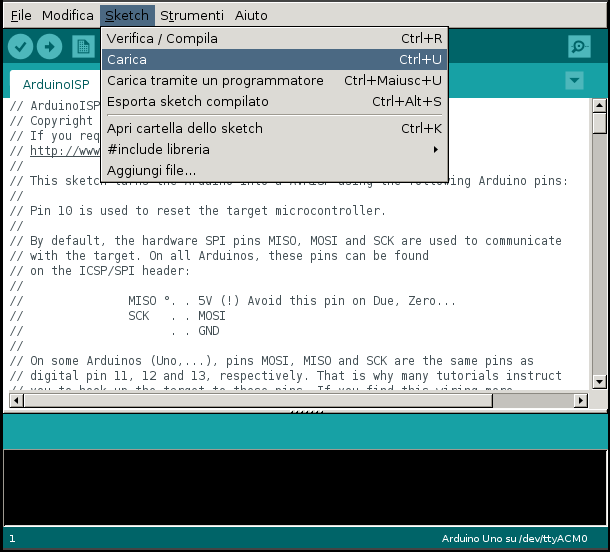
Task: Click the 'with the target. On all Arduinos' line
Action: [x=219, y=256]
